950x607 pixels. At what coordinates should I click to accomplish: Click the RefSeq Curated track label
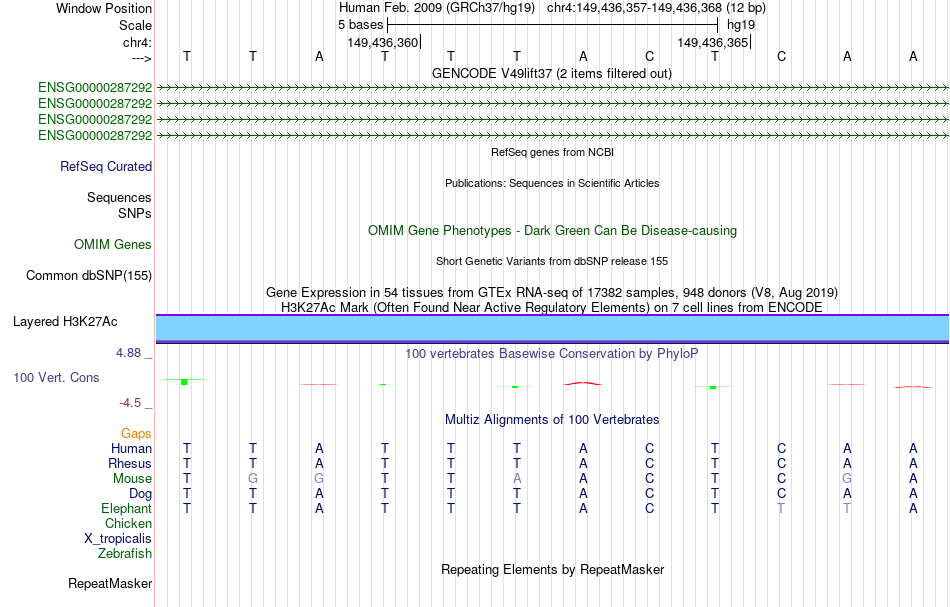[105, 167]
